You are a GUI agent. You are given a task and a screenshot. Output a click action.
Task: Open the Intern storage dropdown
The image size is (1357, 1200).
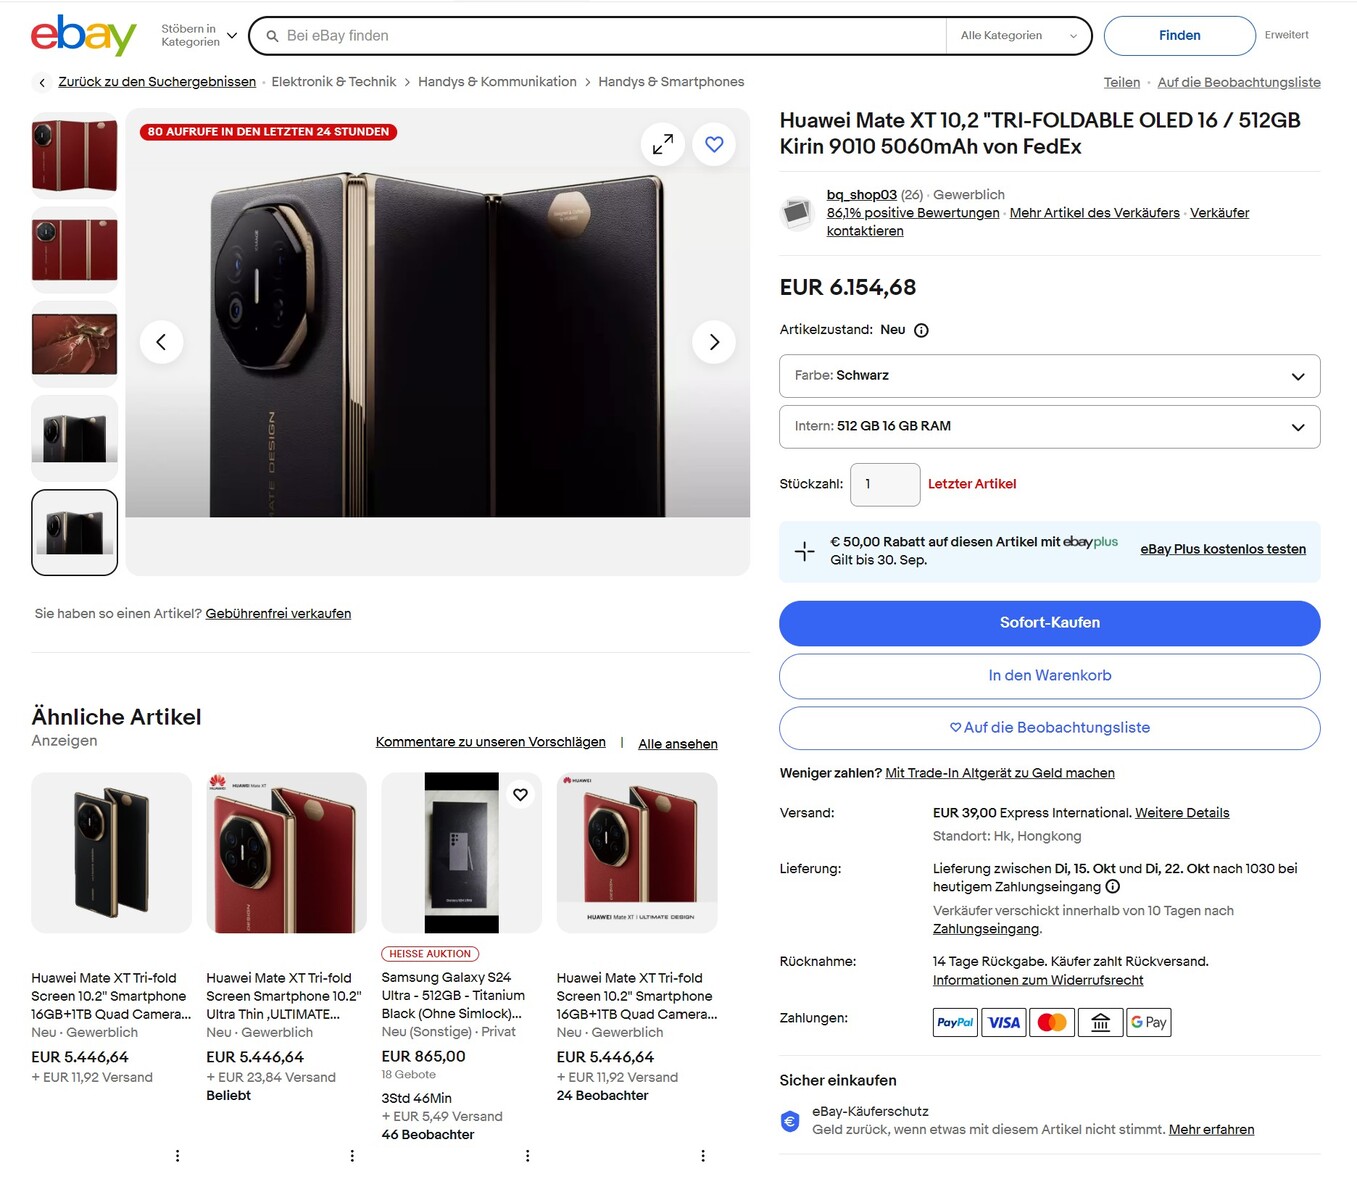1049,427
